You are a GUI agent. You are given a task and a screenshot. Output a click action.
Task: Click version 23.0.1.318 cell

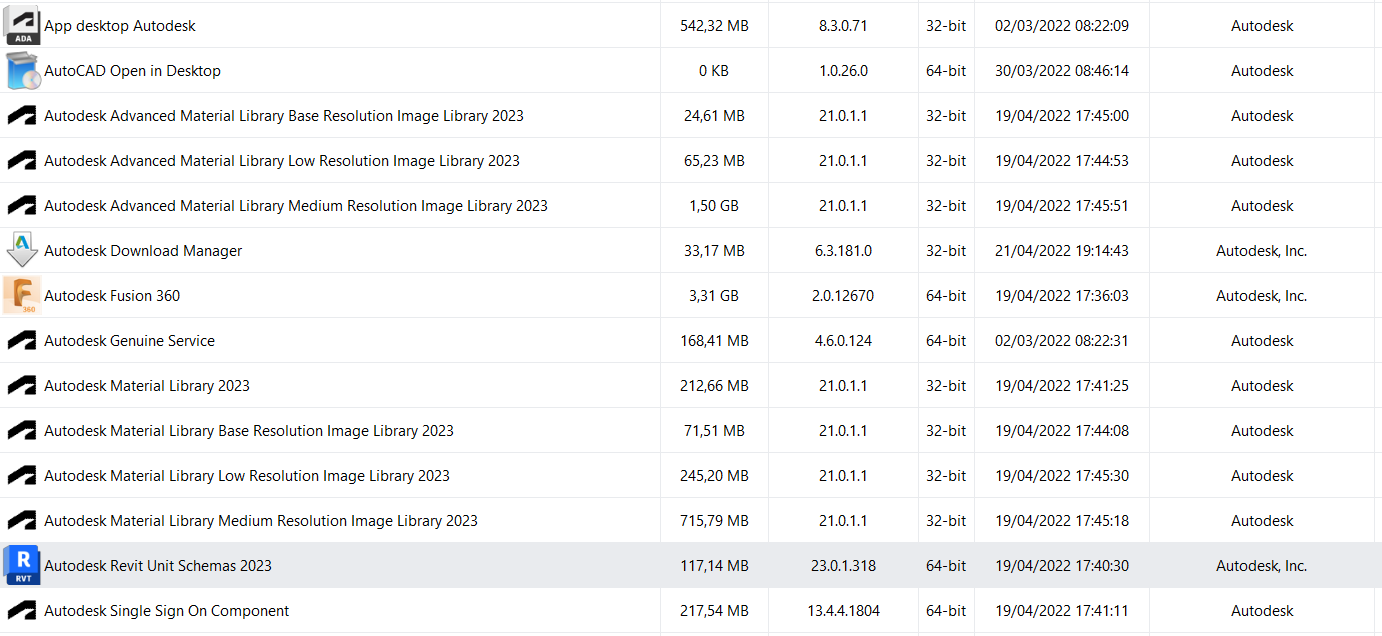pyautogui.click(x=843, y=566)
